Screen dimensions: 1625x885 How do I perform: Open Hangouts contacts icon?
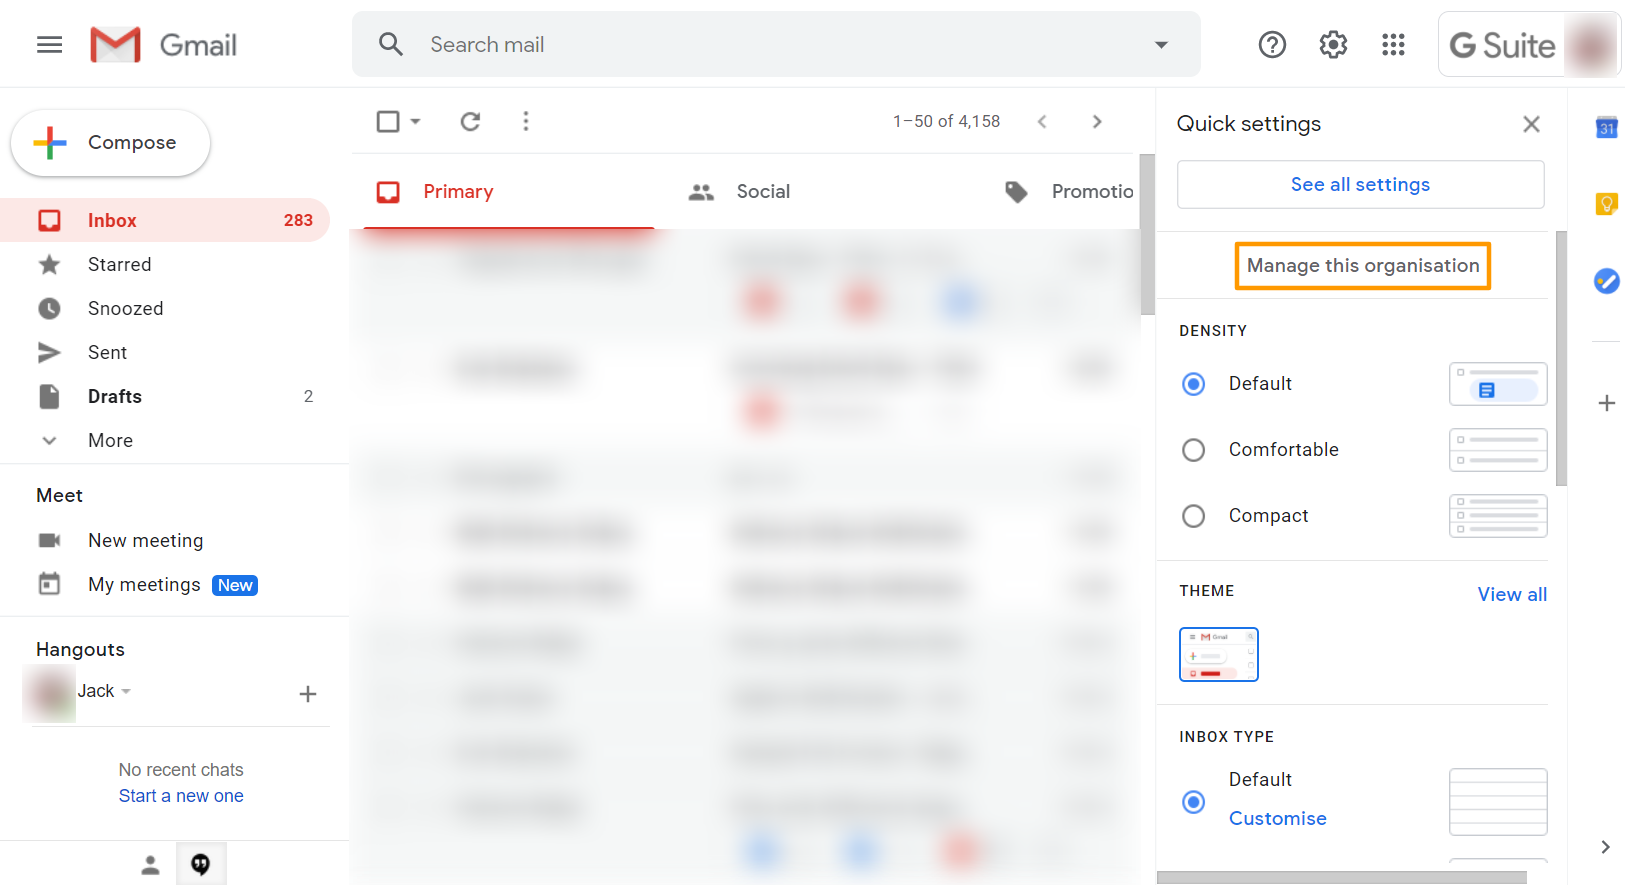[150, 865]
